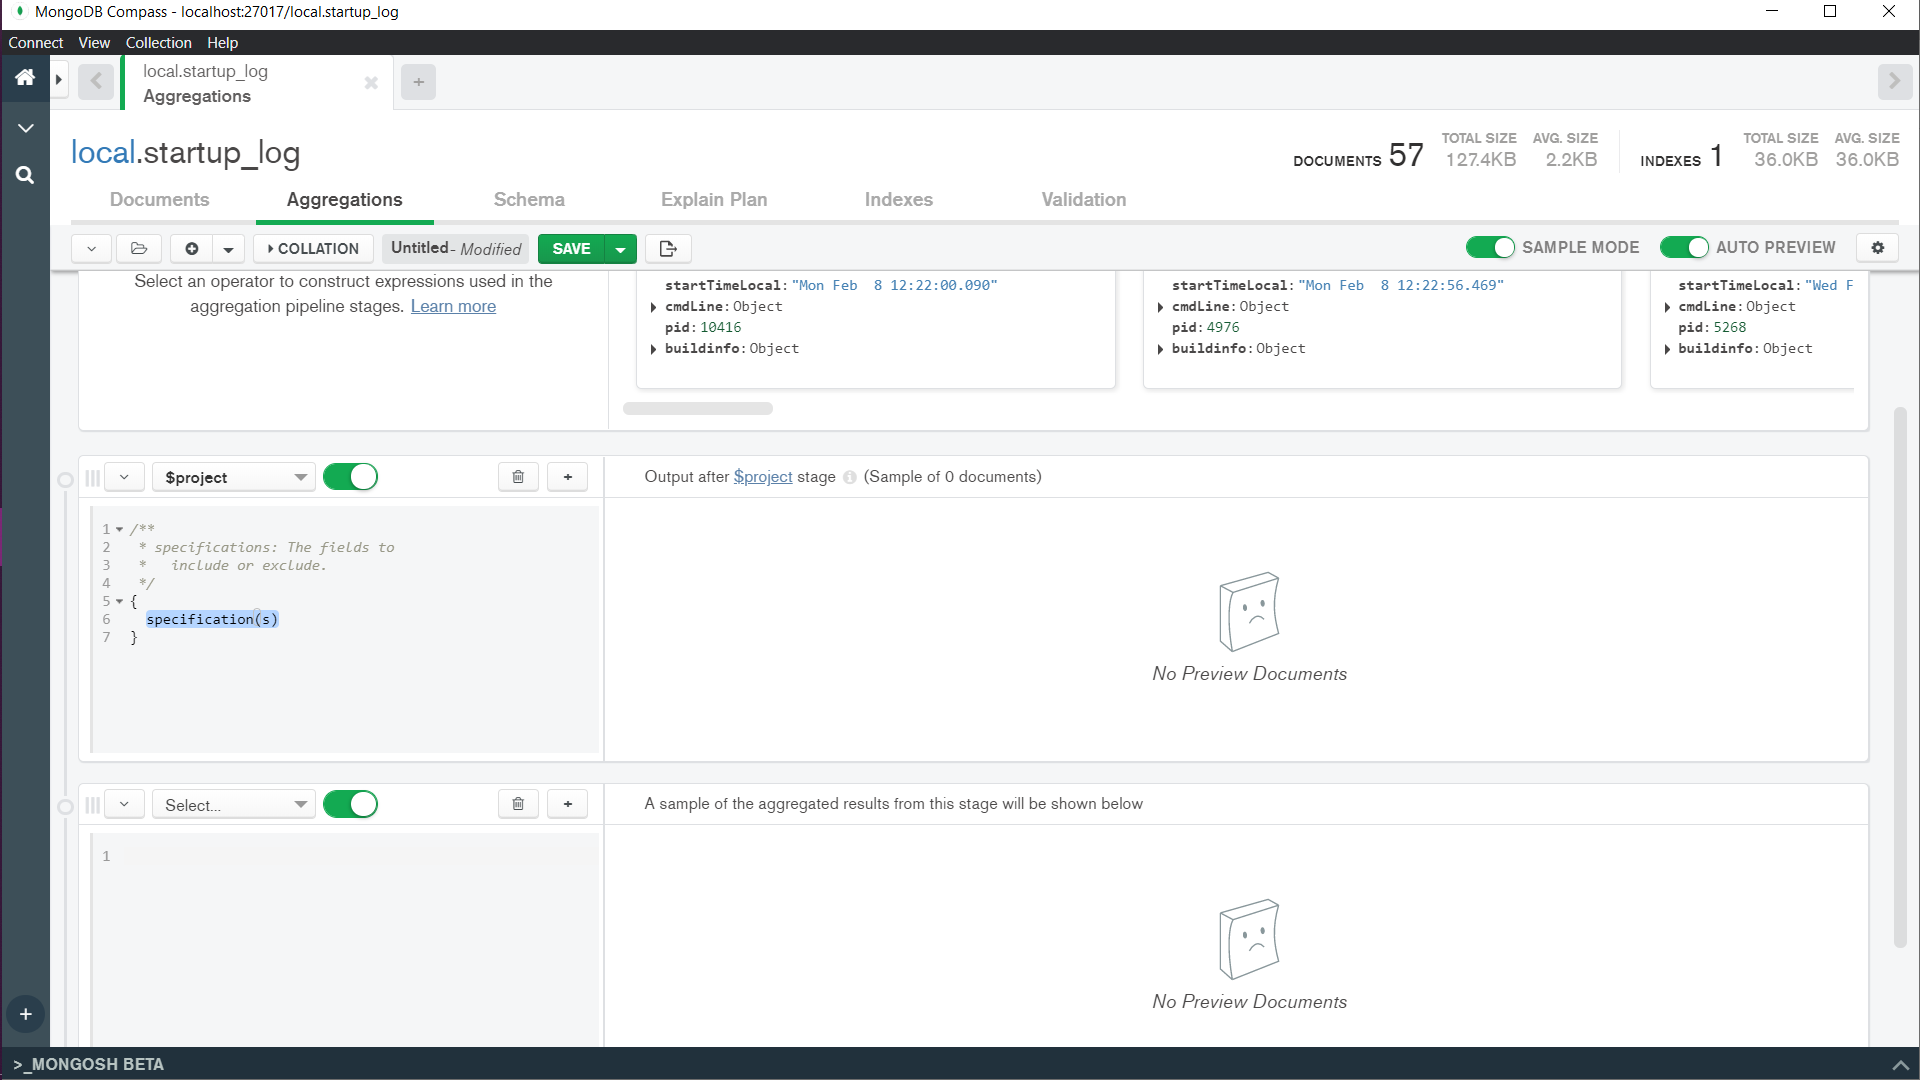Click into the $project stage editor
Screen dimensions: 1920x1080
[x=345, y=628]
